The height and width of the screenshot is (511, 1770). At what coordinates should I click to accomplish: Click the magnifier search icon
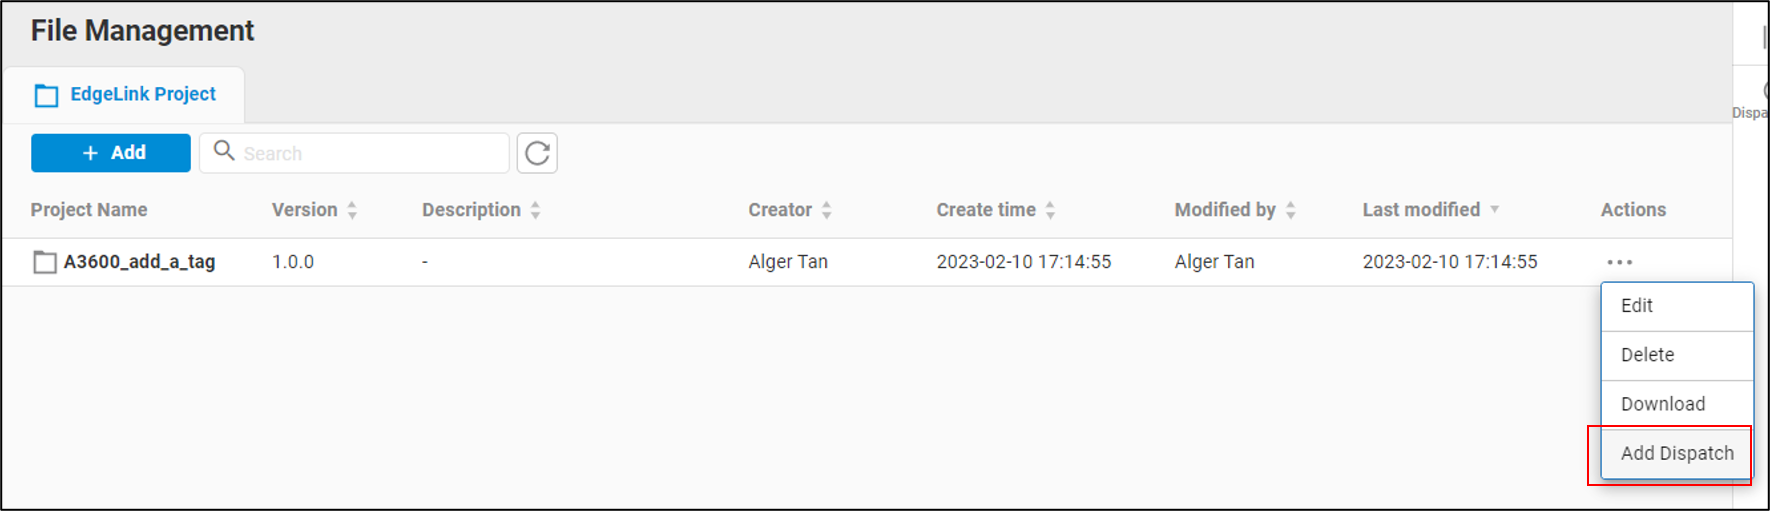pos(224,151)
